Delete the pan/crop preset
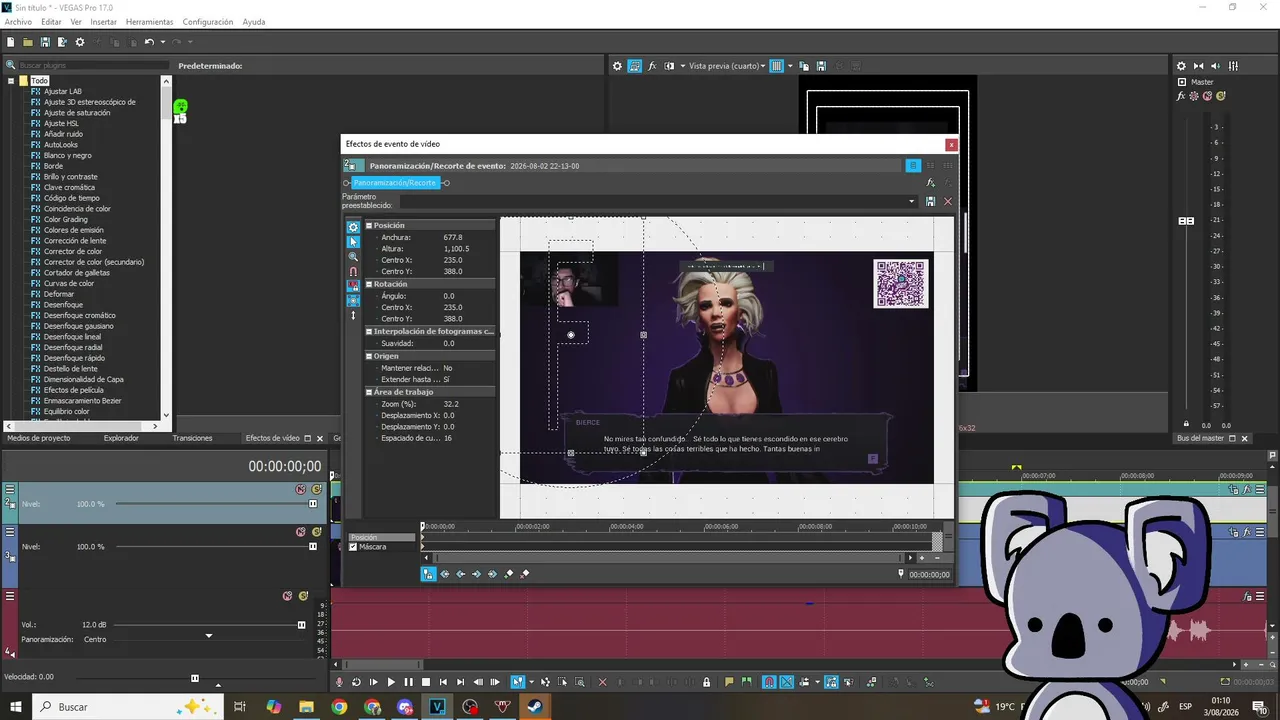Screen dimensions: 1280x720 click(948, 201)
